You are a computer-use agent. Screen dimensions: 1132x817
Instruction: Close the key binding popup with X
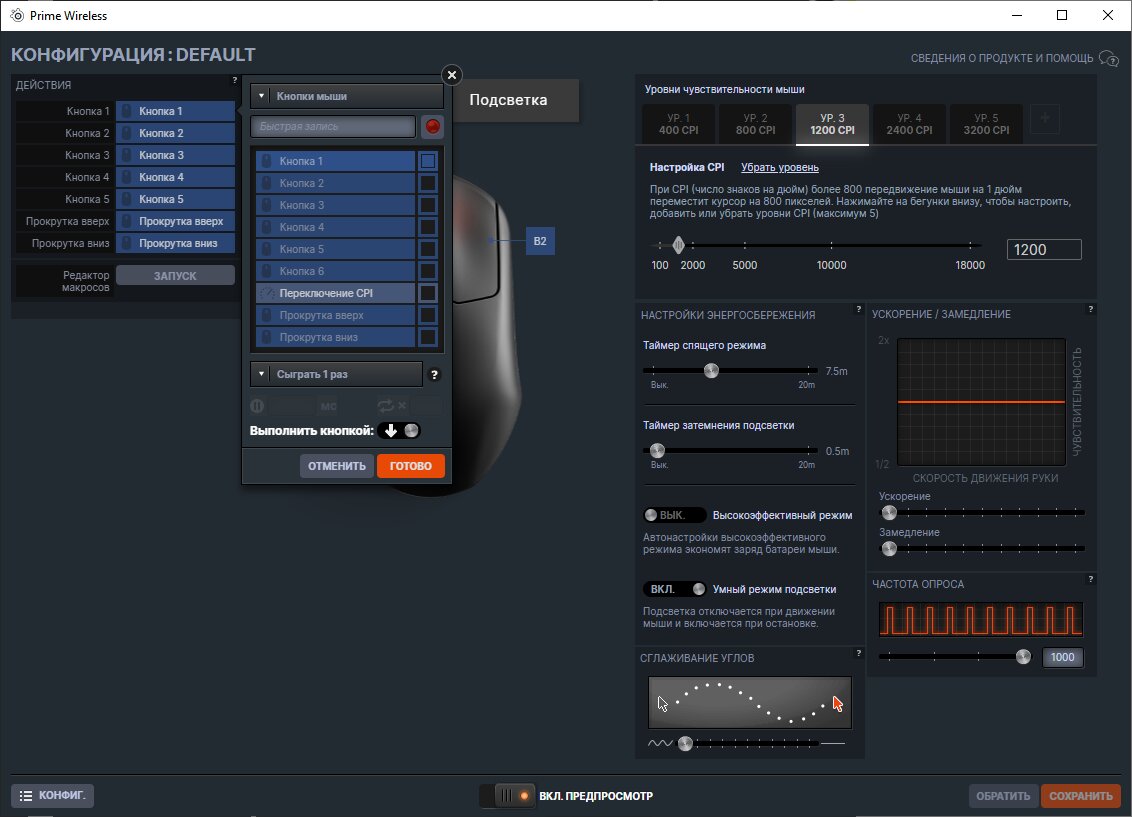452,75
